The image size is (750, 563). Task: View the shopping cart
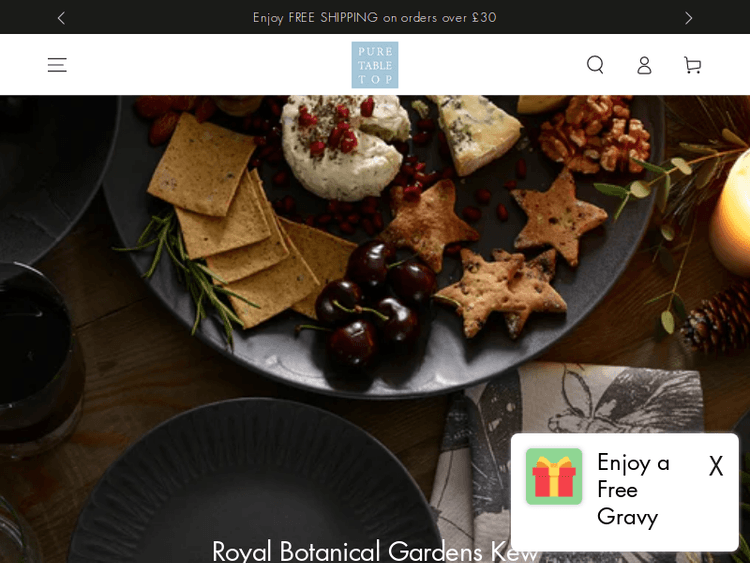click(x=693, y=65)
